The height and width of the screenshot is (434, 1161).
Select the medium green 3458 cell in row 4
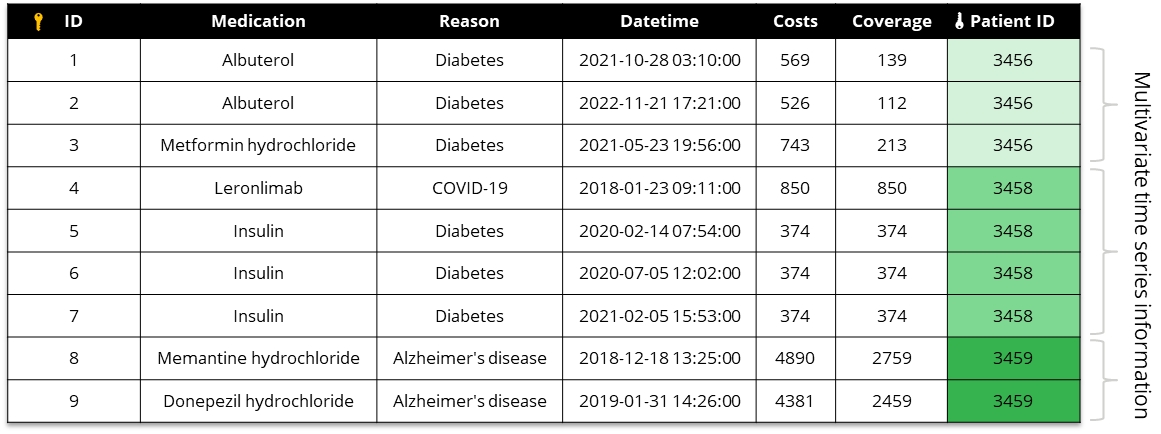click(x=1012, y=188)
